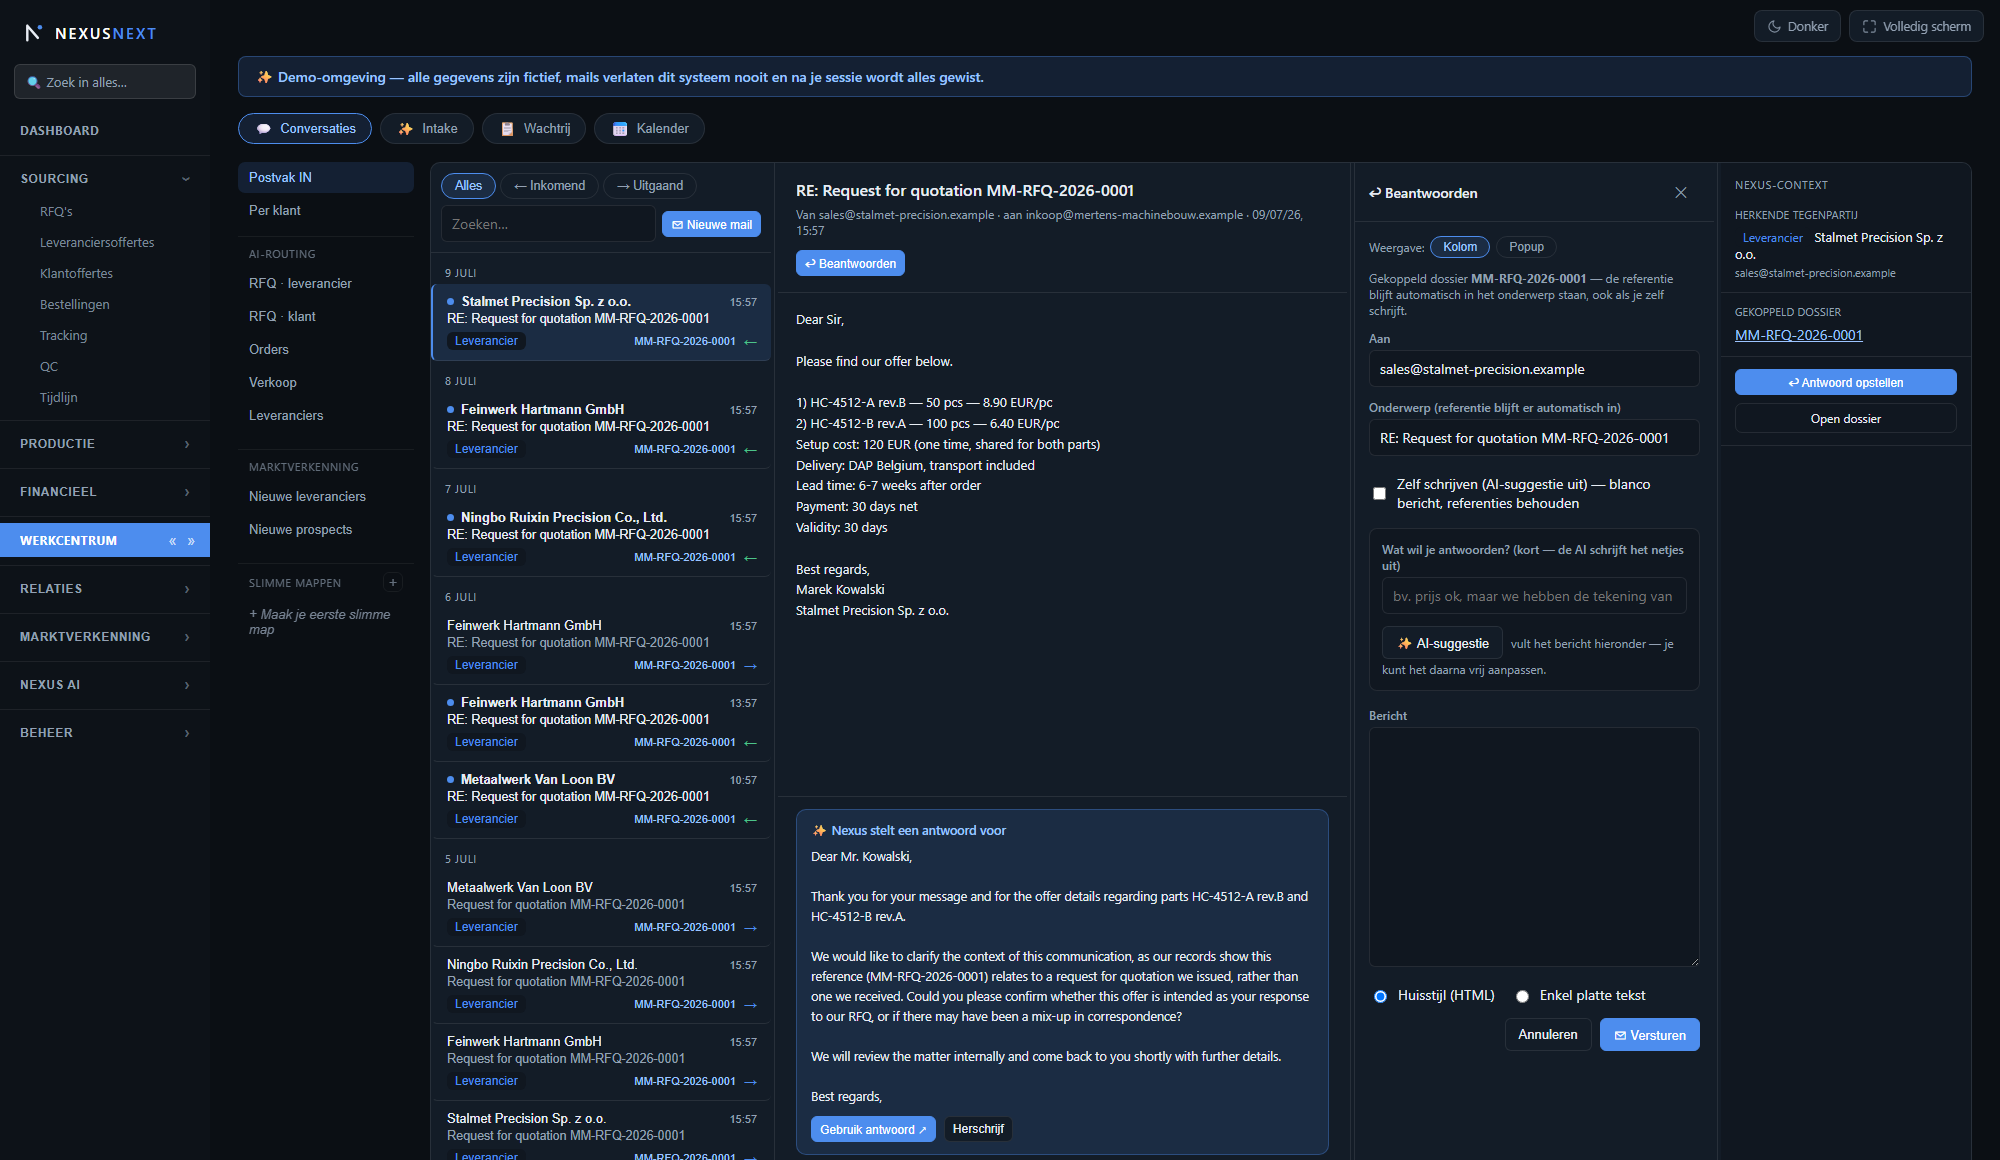Enter Volledig scherm mode

pyautogui.click(x=1916, y=27)
